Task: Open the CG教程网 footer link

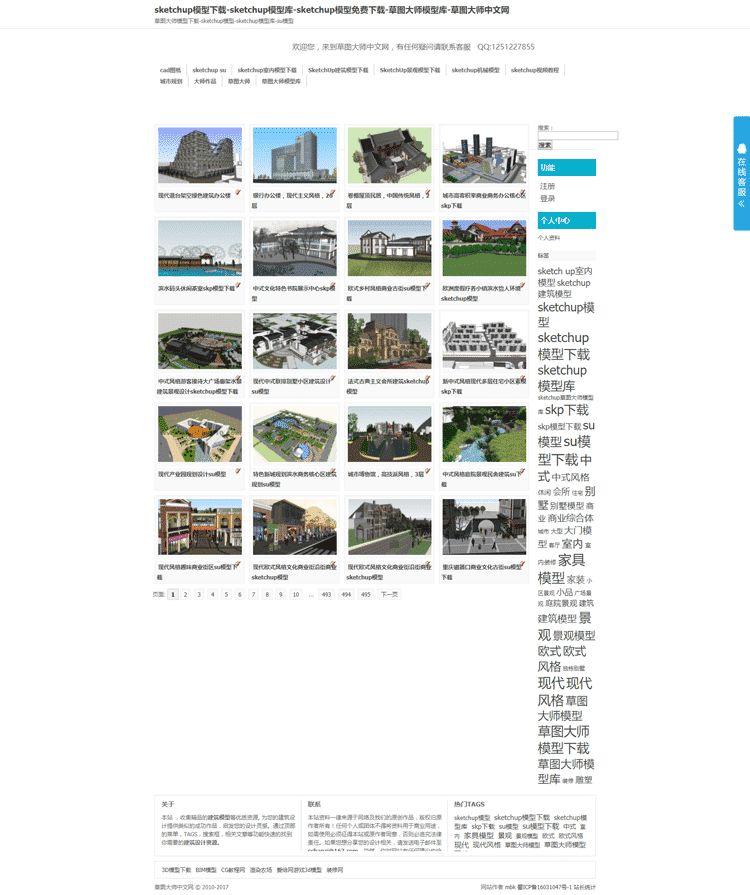Action: 233,870
